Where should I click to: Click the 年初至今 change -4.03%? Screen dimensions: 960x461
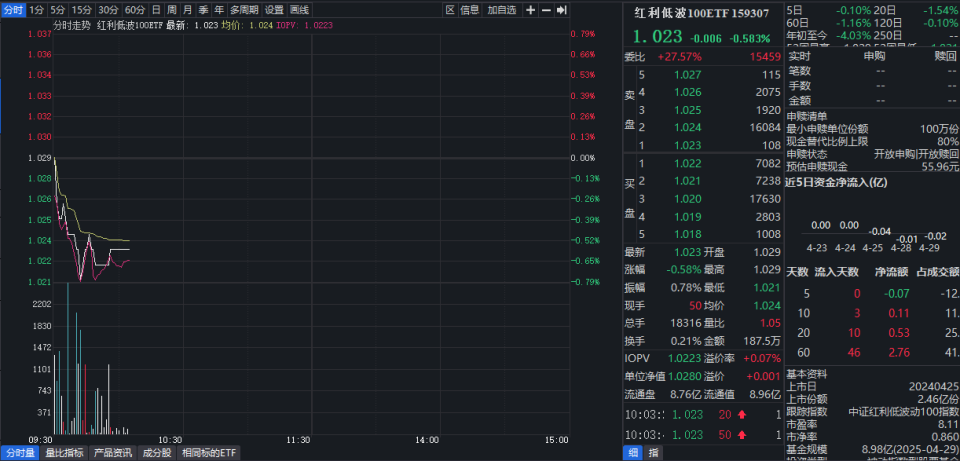(852, 35)
